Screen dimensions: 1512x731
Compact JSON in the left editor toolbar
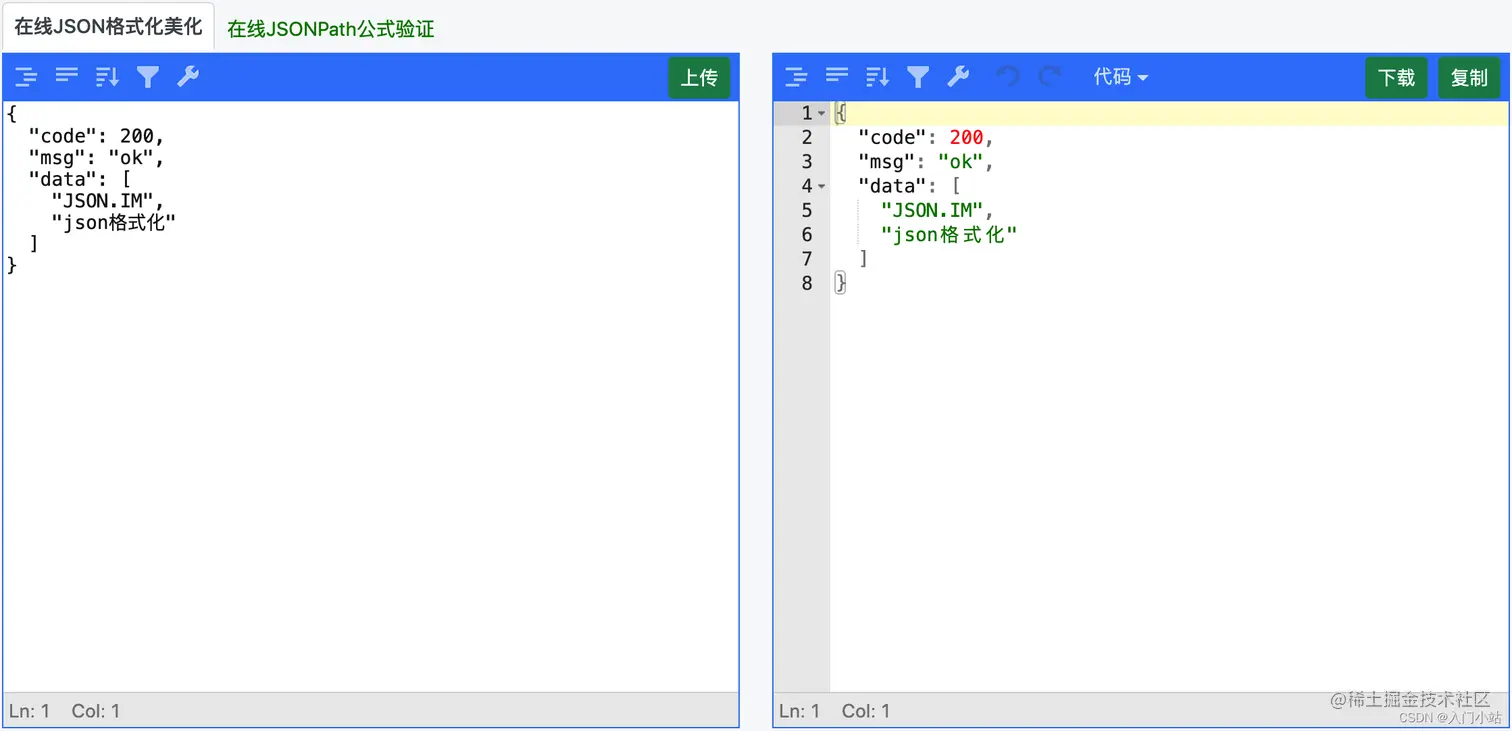[67, 75]
